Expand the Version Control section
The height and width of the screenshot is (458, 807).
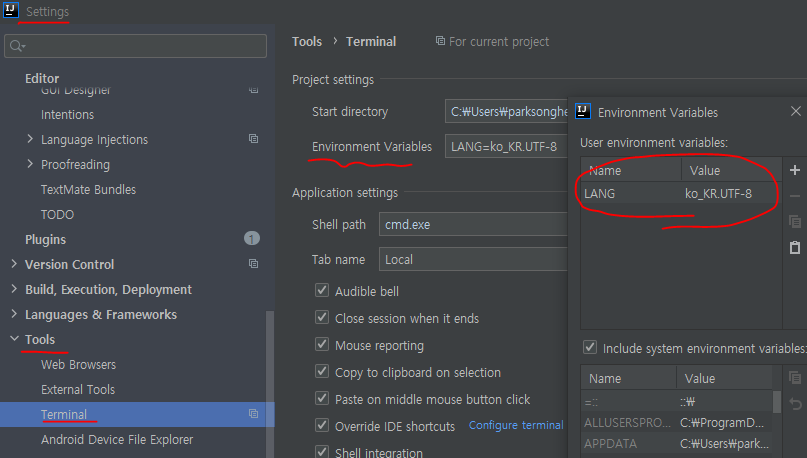tap(14, 263)
